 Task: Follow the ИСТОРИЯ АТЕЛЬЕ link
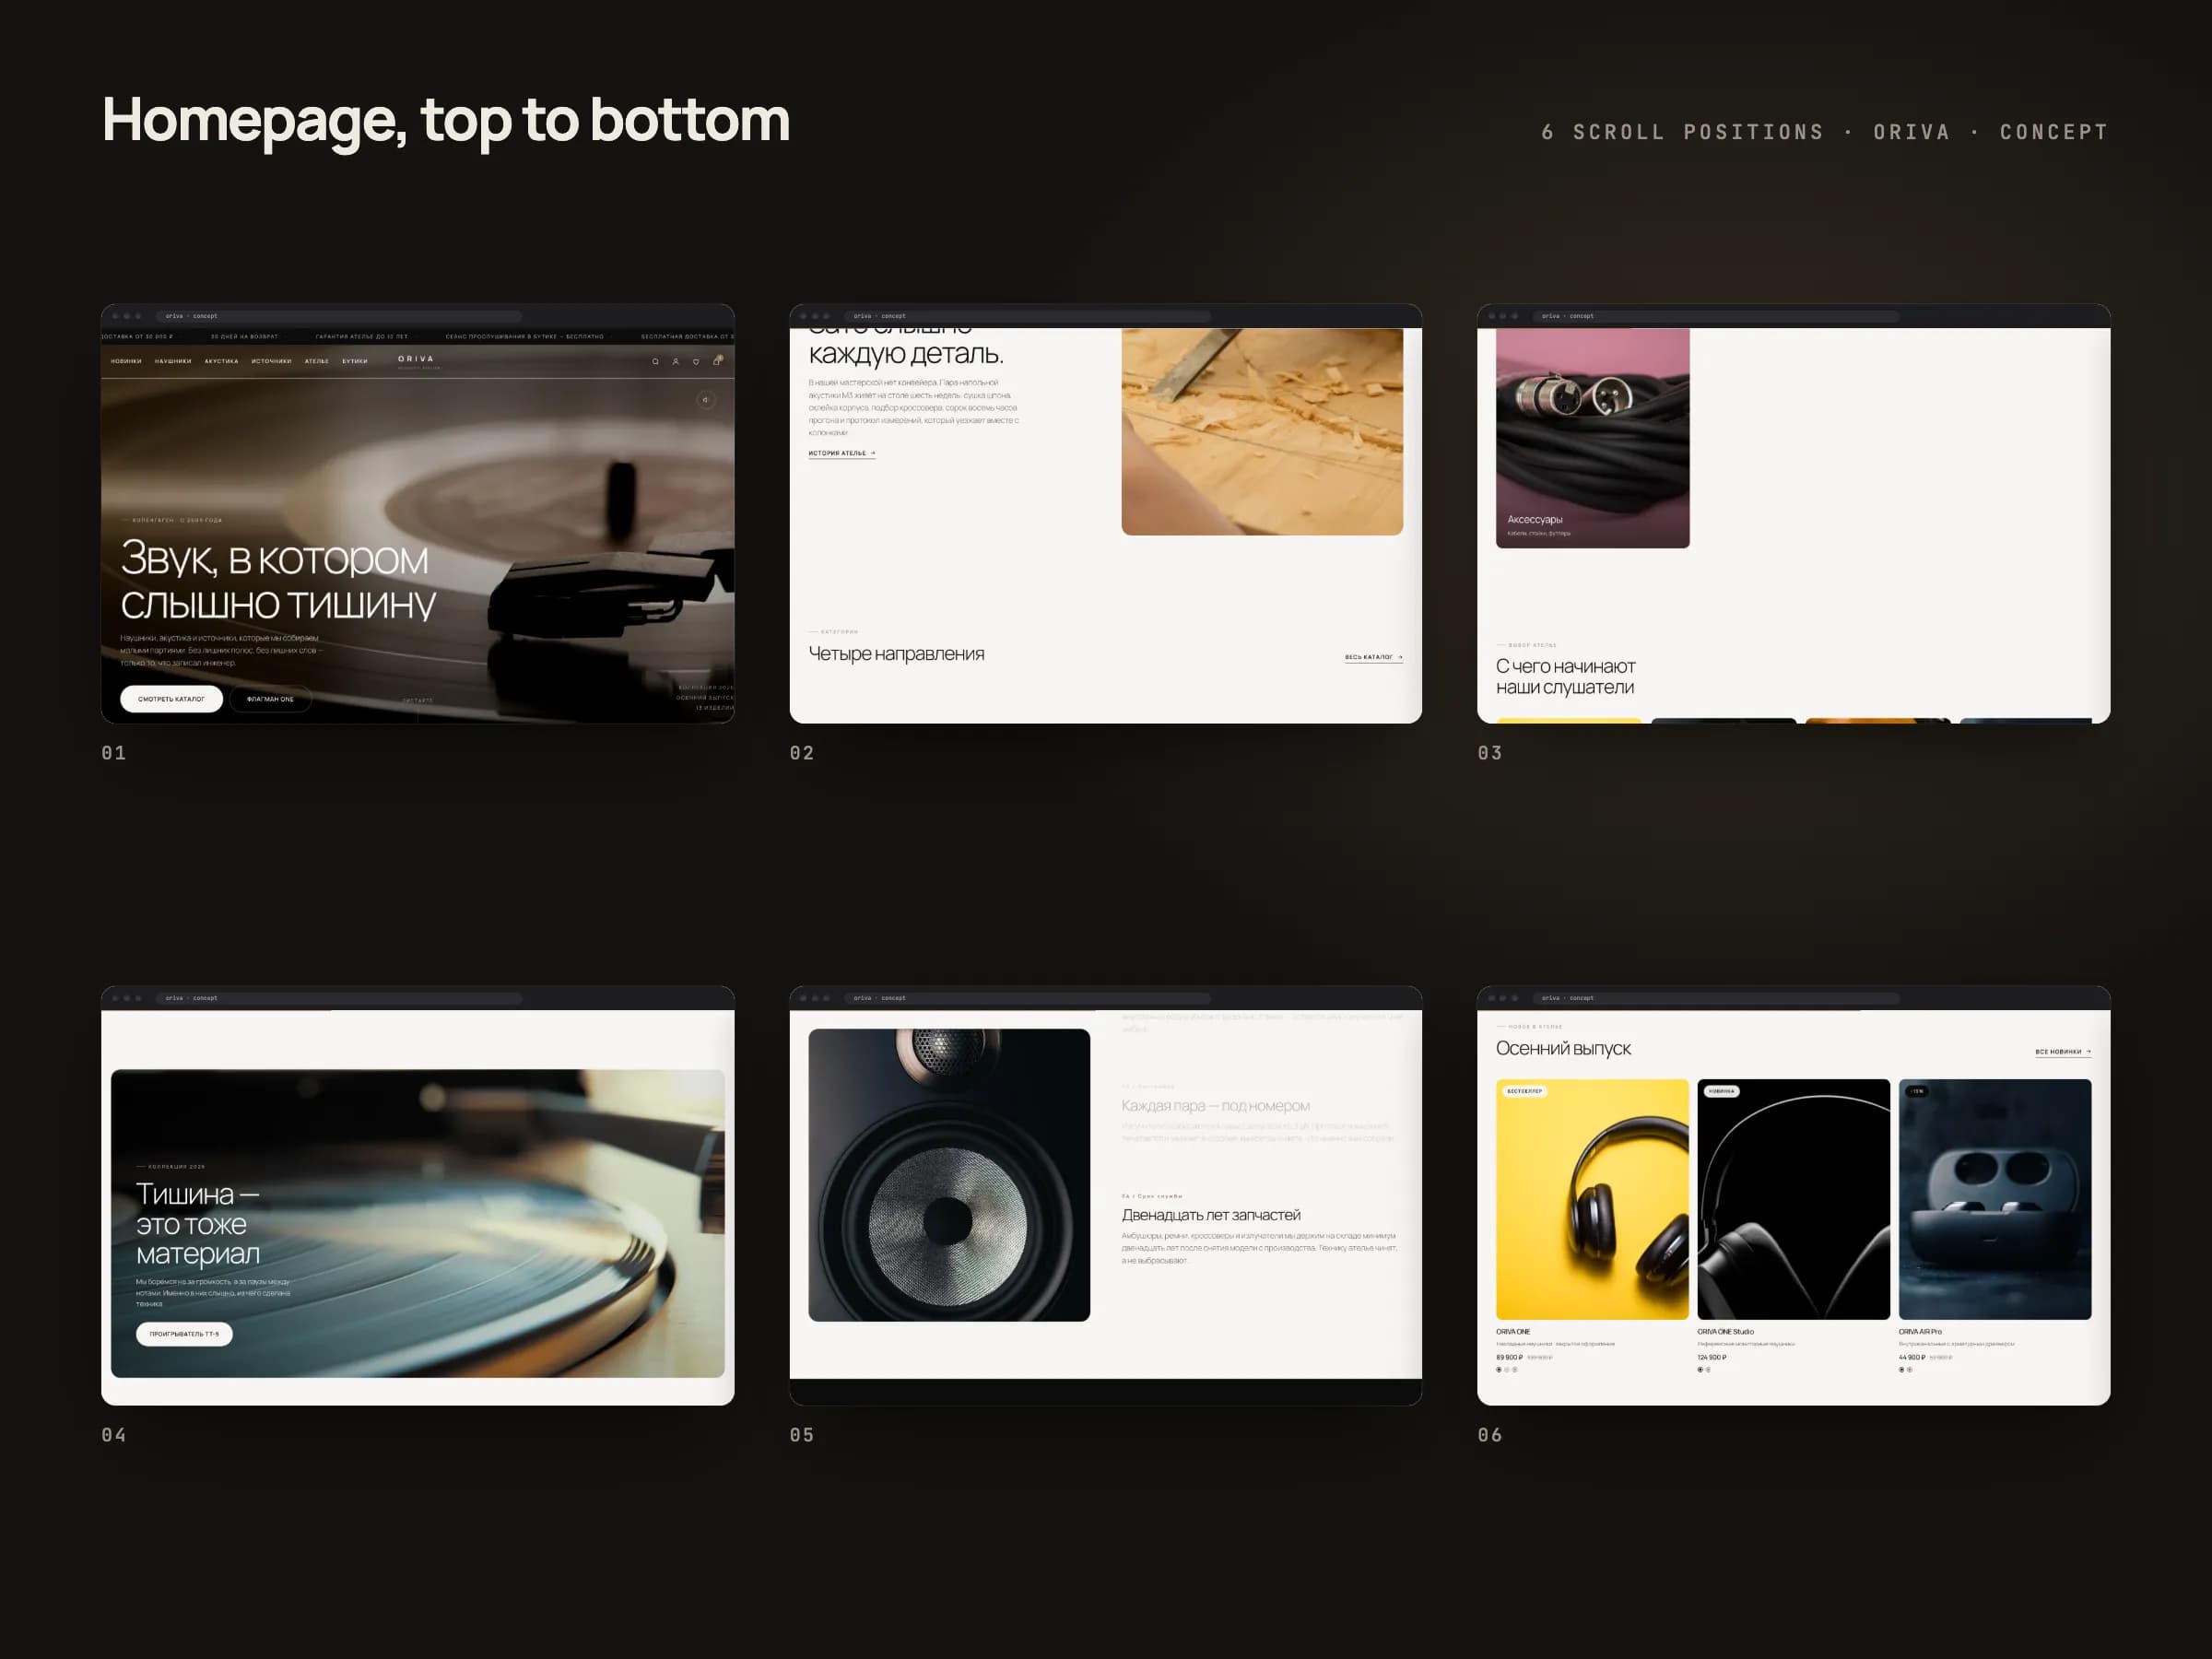[x=842, y=453]
